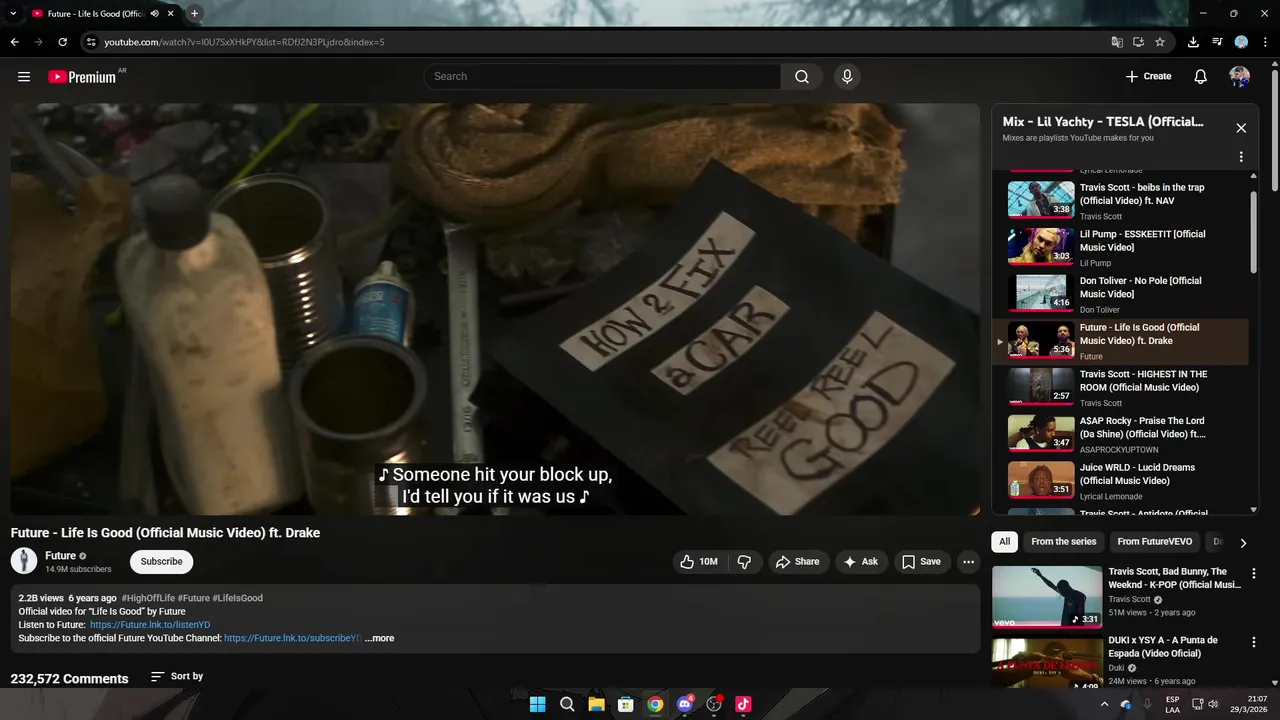Expand description with ...more

coord(379,638)
